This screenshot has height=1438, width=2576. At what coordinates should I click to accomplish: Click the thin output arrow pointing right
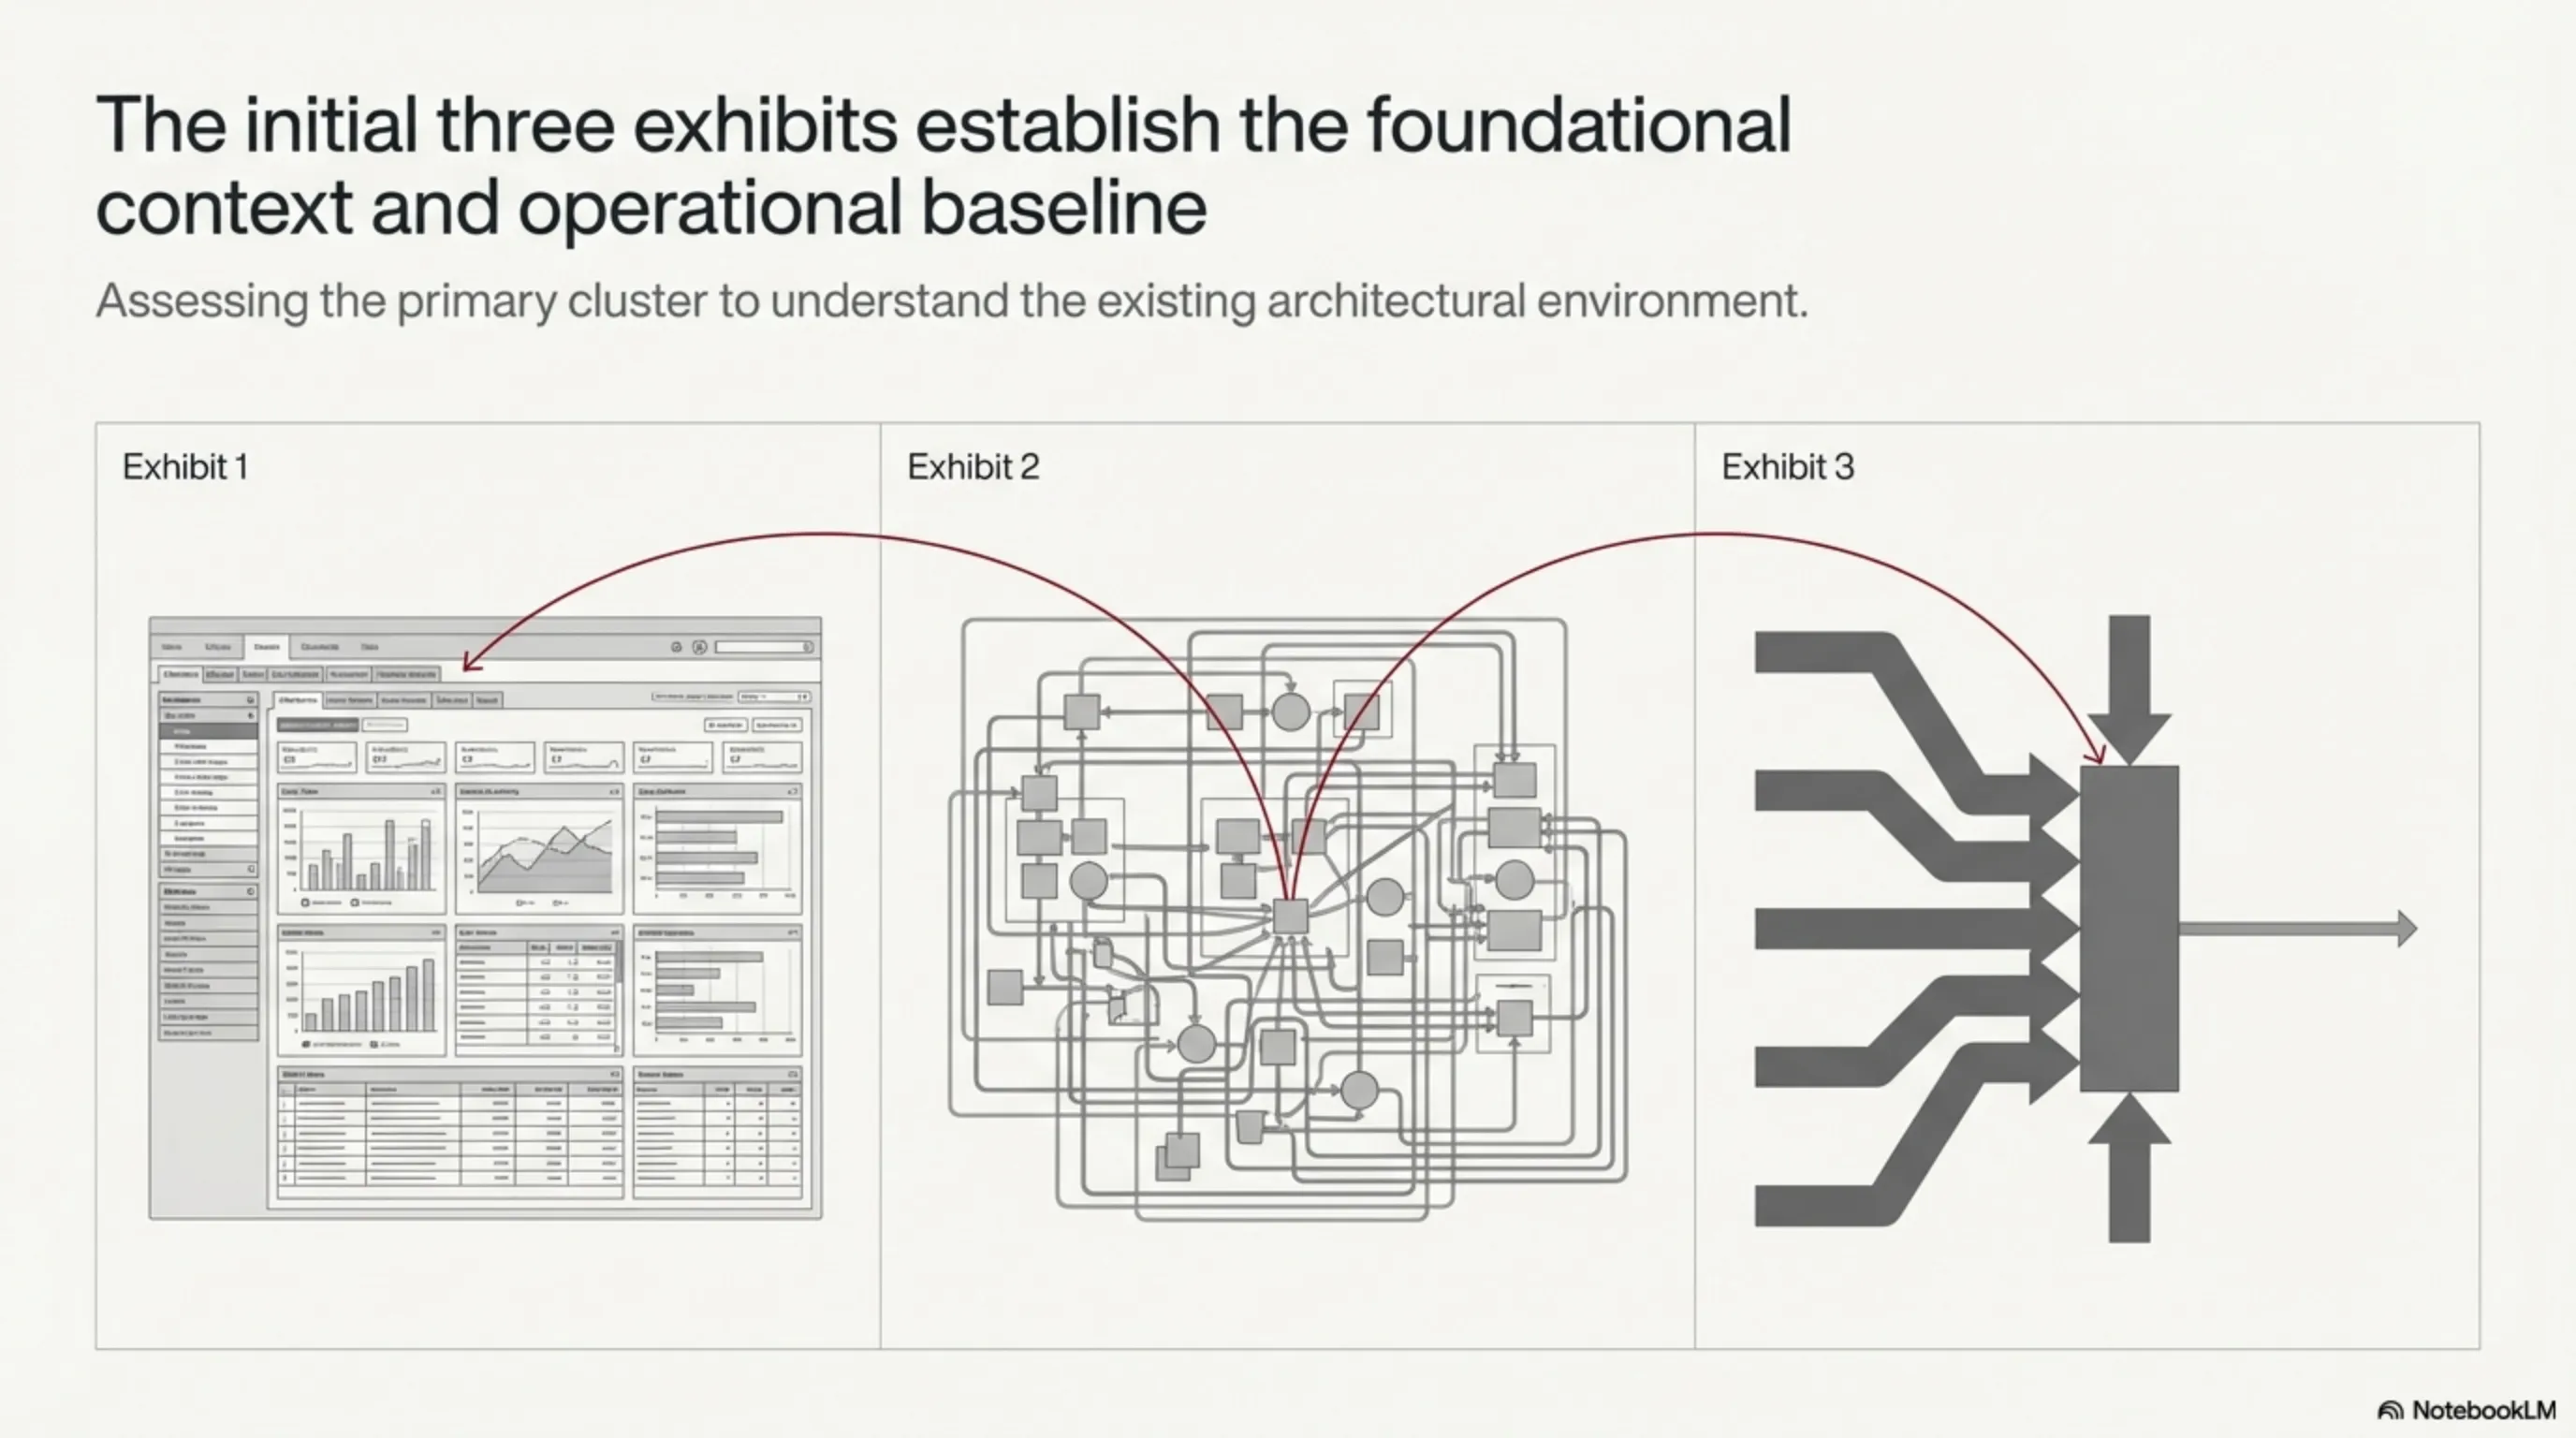[2298, 928]
